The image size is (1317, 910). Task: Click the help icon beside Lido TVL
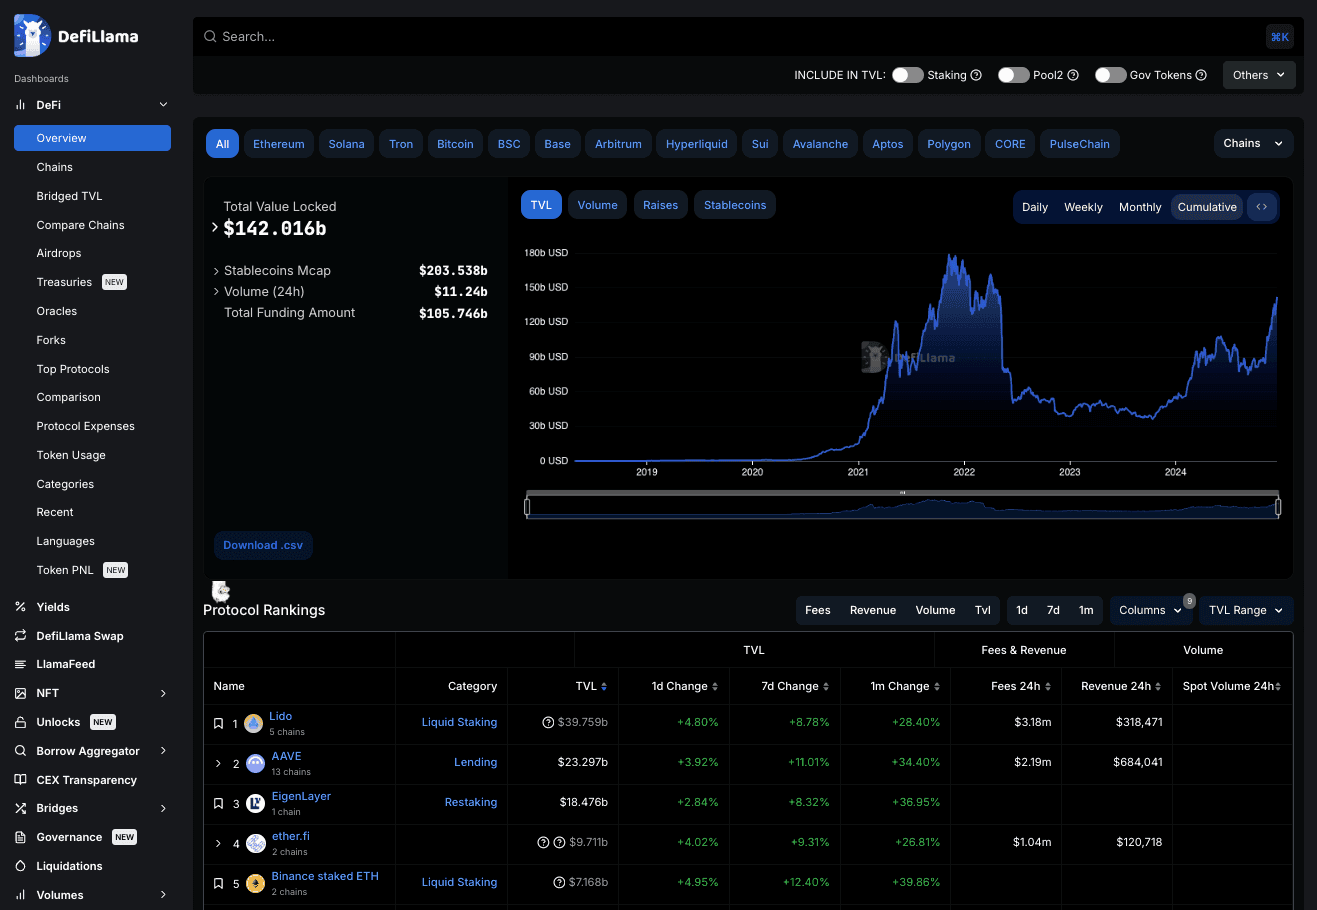click(548, 722)
